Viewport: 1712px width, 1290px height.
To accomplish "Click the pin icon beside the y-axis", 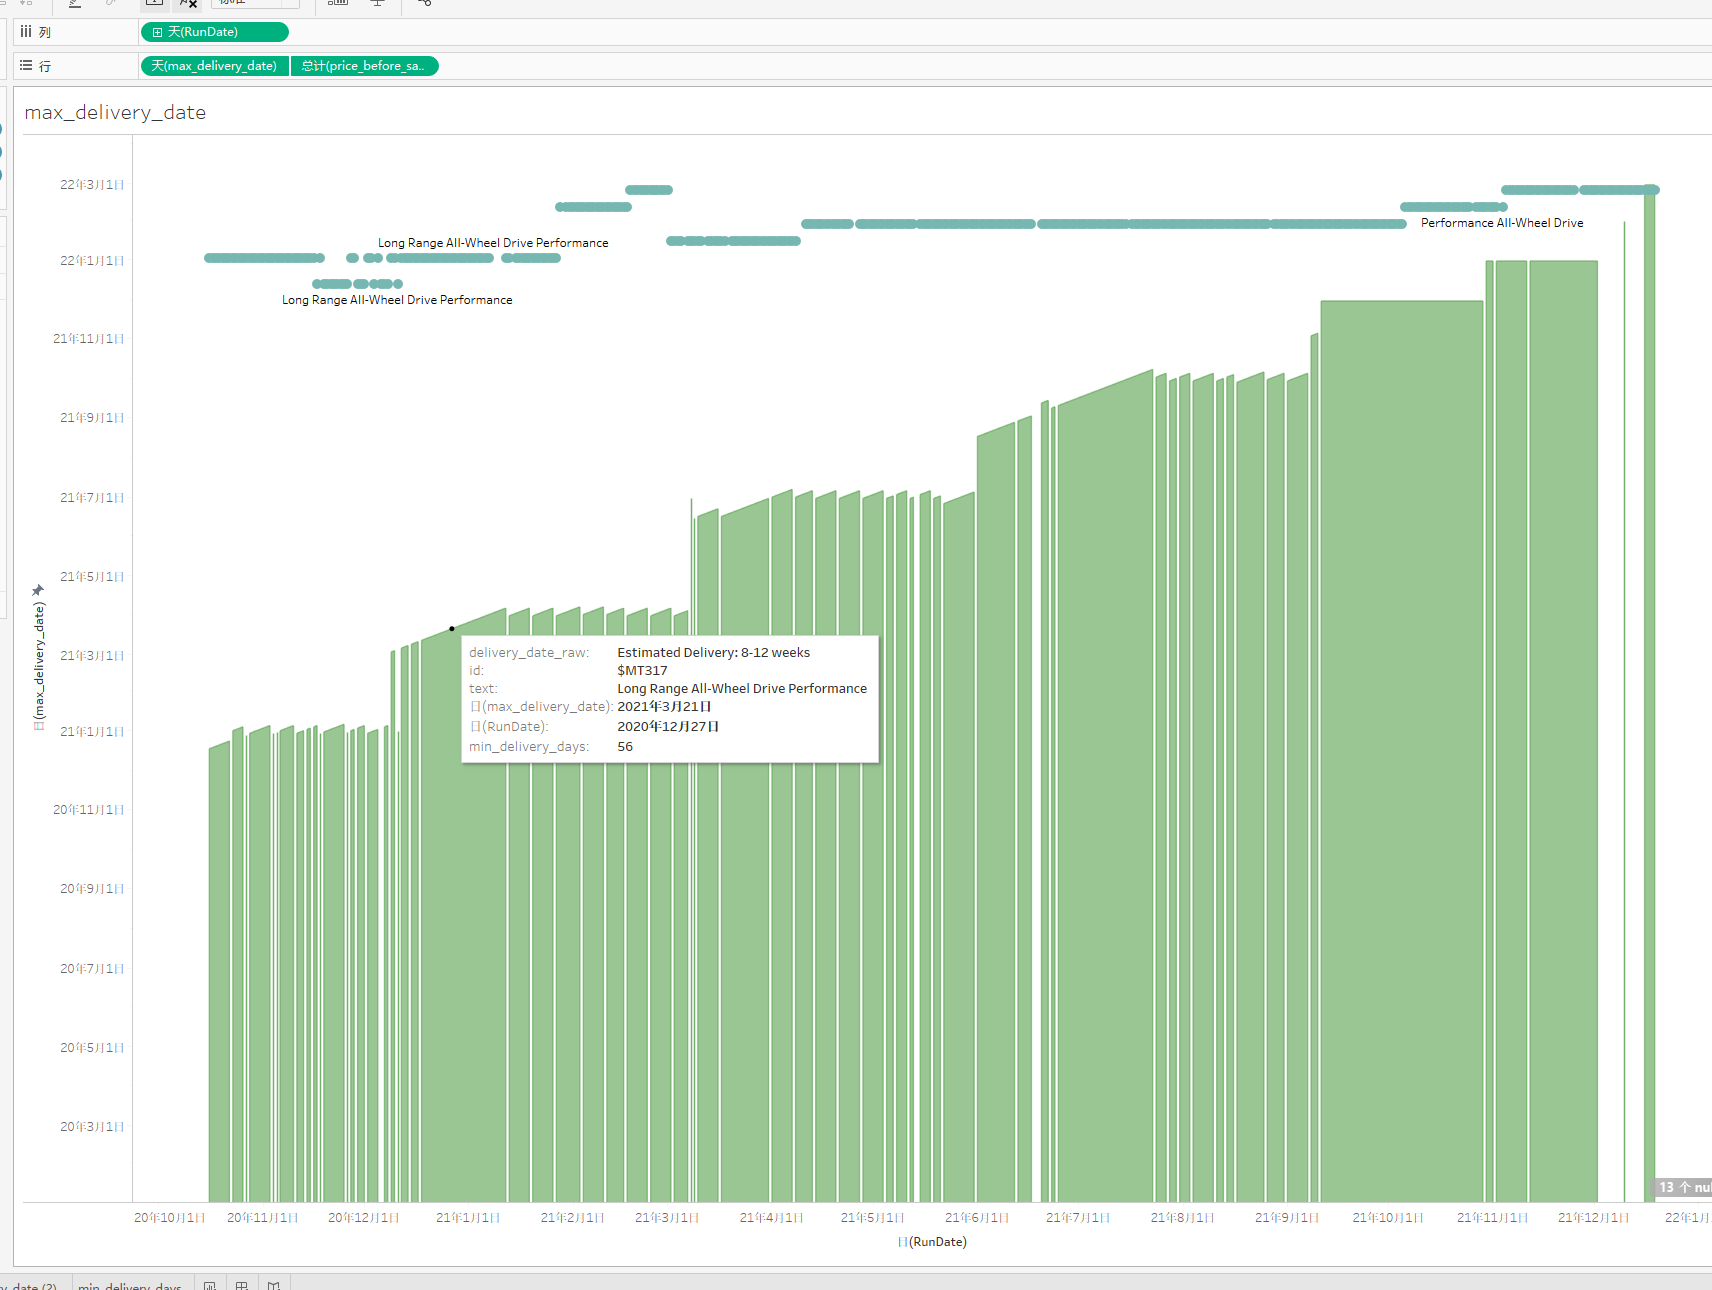I will click(38, 590).
